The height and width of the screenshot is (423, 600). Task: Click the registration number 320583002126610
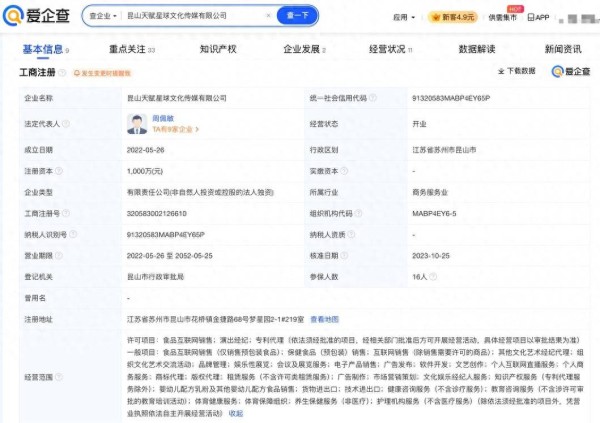pos(157,213)
